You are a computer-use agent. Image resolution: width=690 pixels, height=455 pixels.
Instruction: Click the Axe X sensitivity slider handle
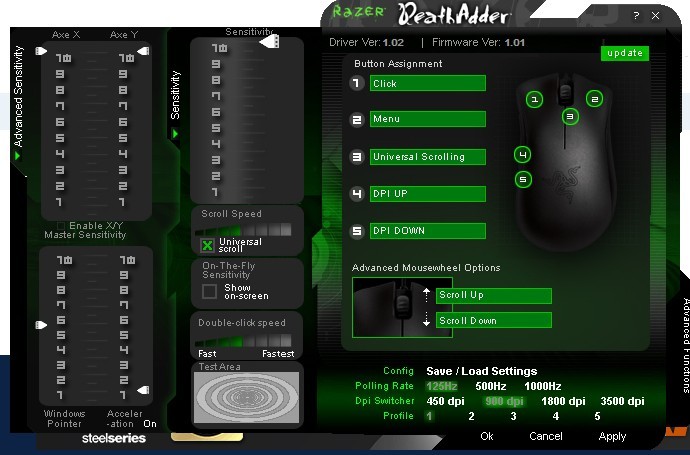pyautogui.click(x=41, y=51)
